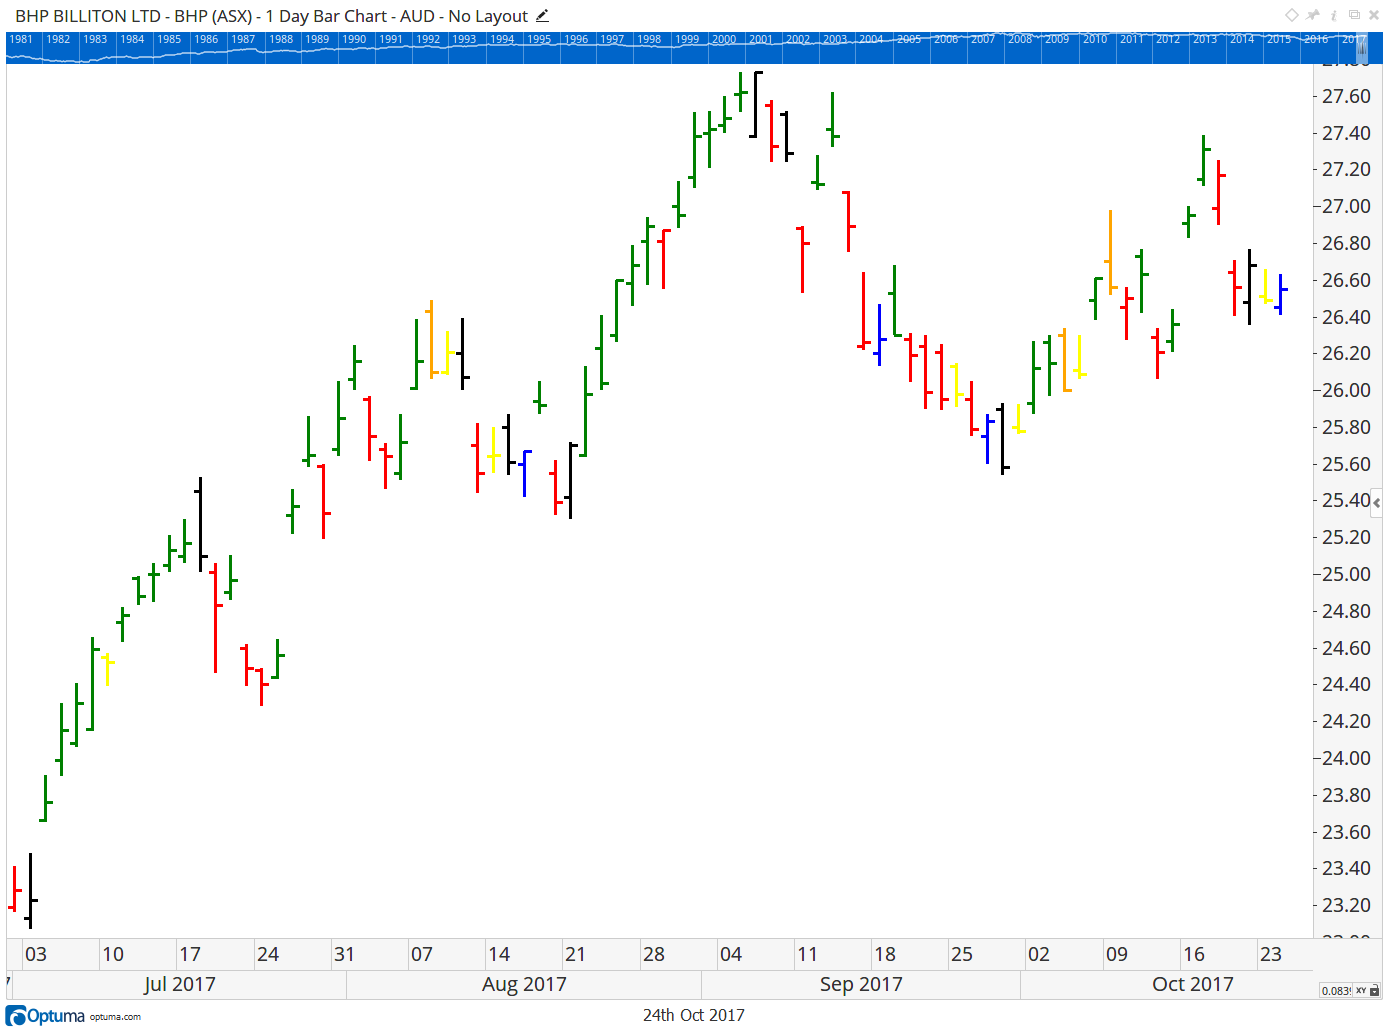The height and width of the screenshot is (1032, 1389).
Task: Click the Sep 2017 label on the date axis
Action: [861, 984]
